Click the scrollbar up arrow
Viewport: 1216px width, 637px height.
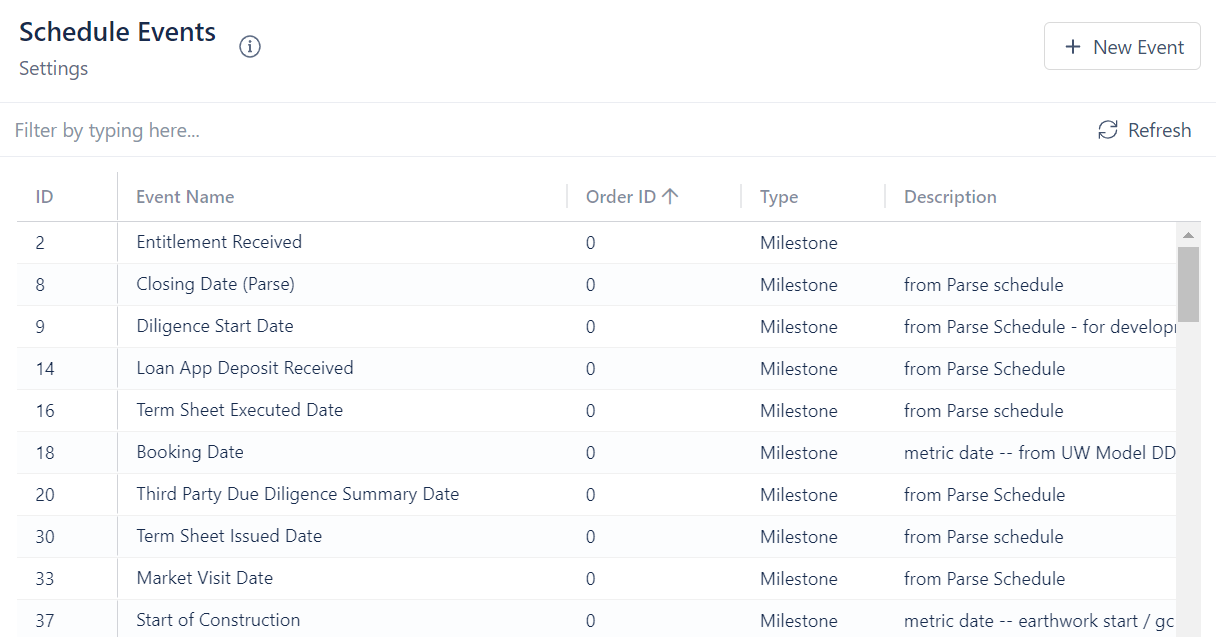[x=1188, y=236]
